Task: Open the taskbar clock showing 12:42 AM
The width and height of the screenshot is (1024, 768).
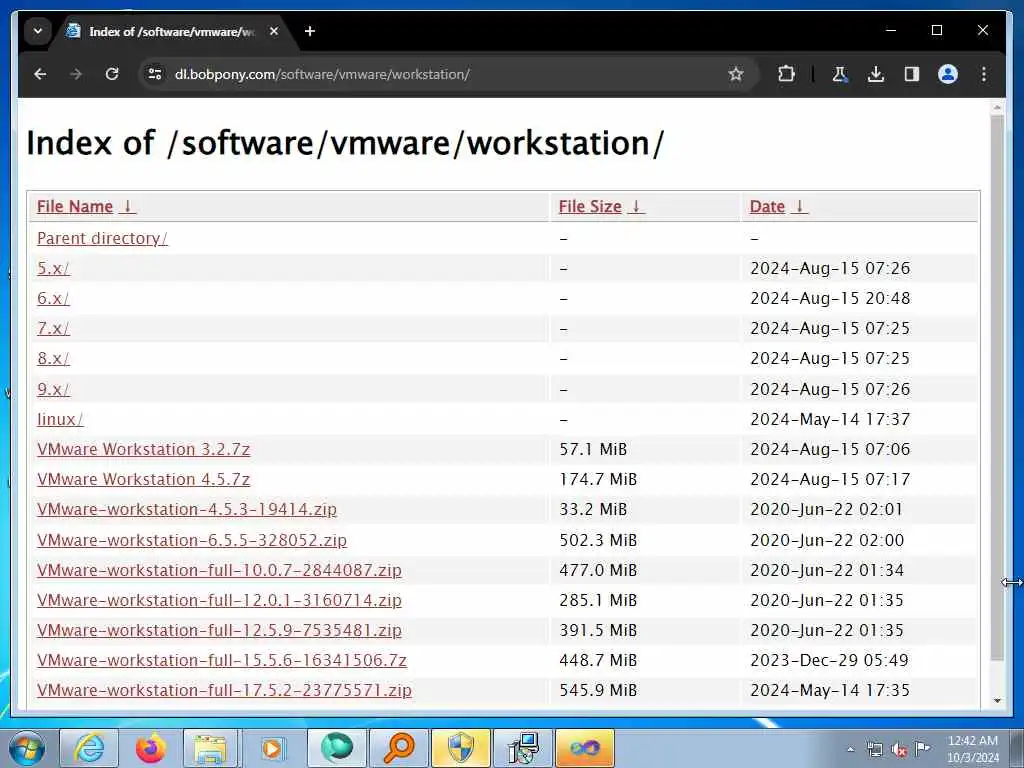Action: (973, 749)
